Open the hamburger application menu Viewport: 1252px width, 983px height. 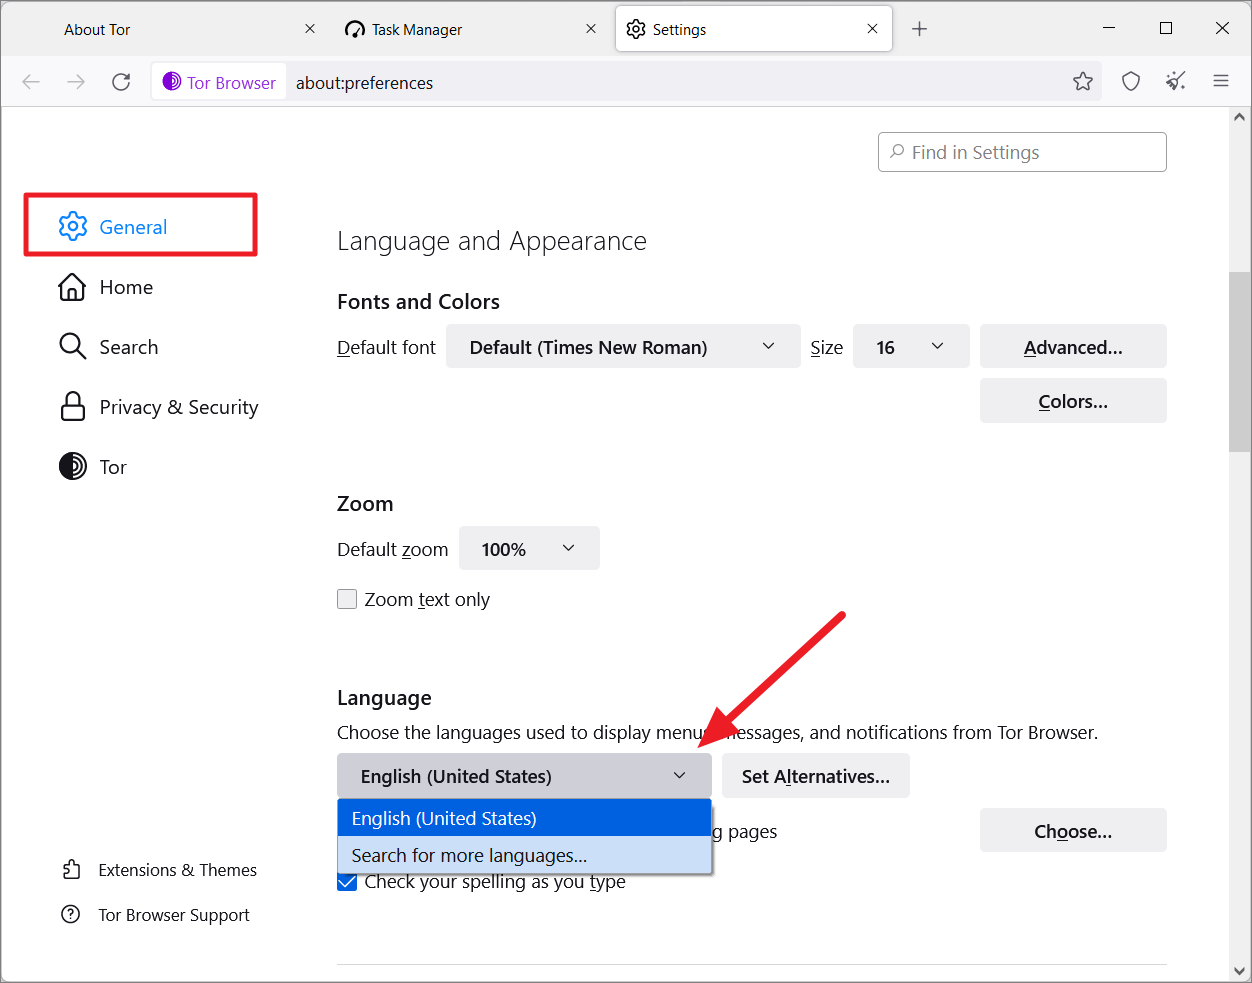coord(1221,82)
